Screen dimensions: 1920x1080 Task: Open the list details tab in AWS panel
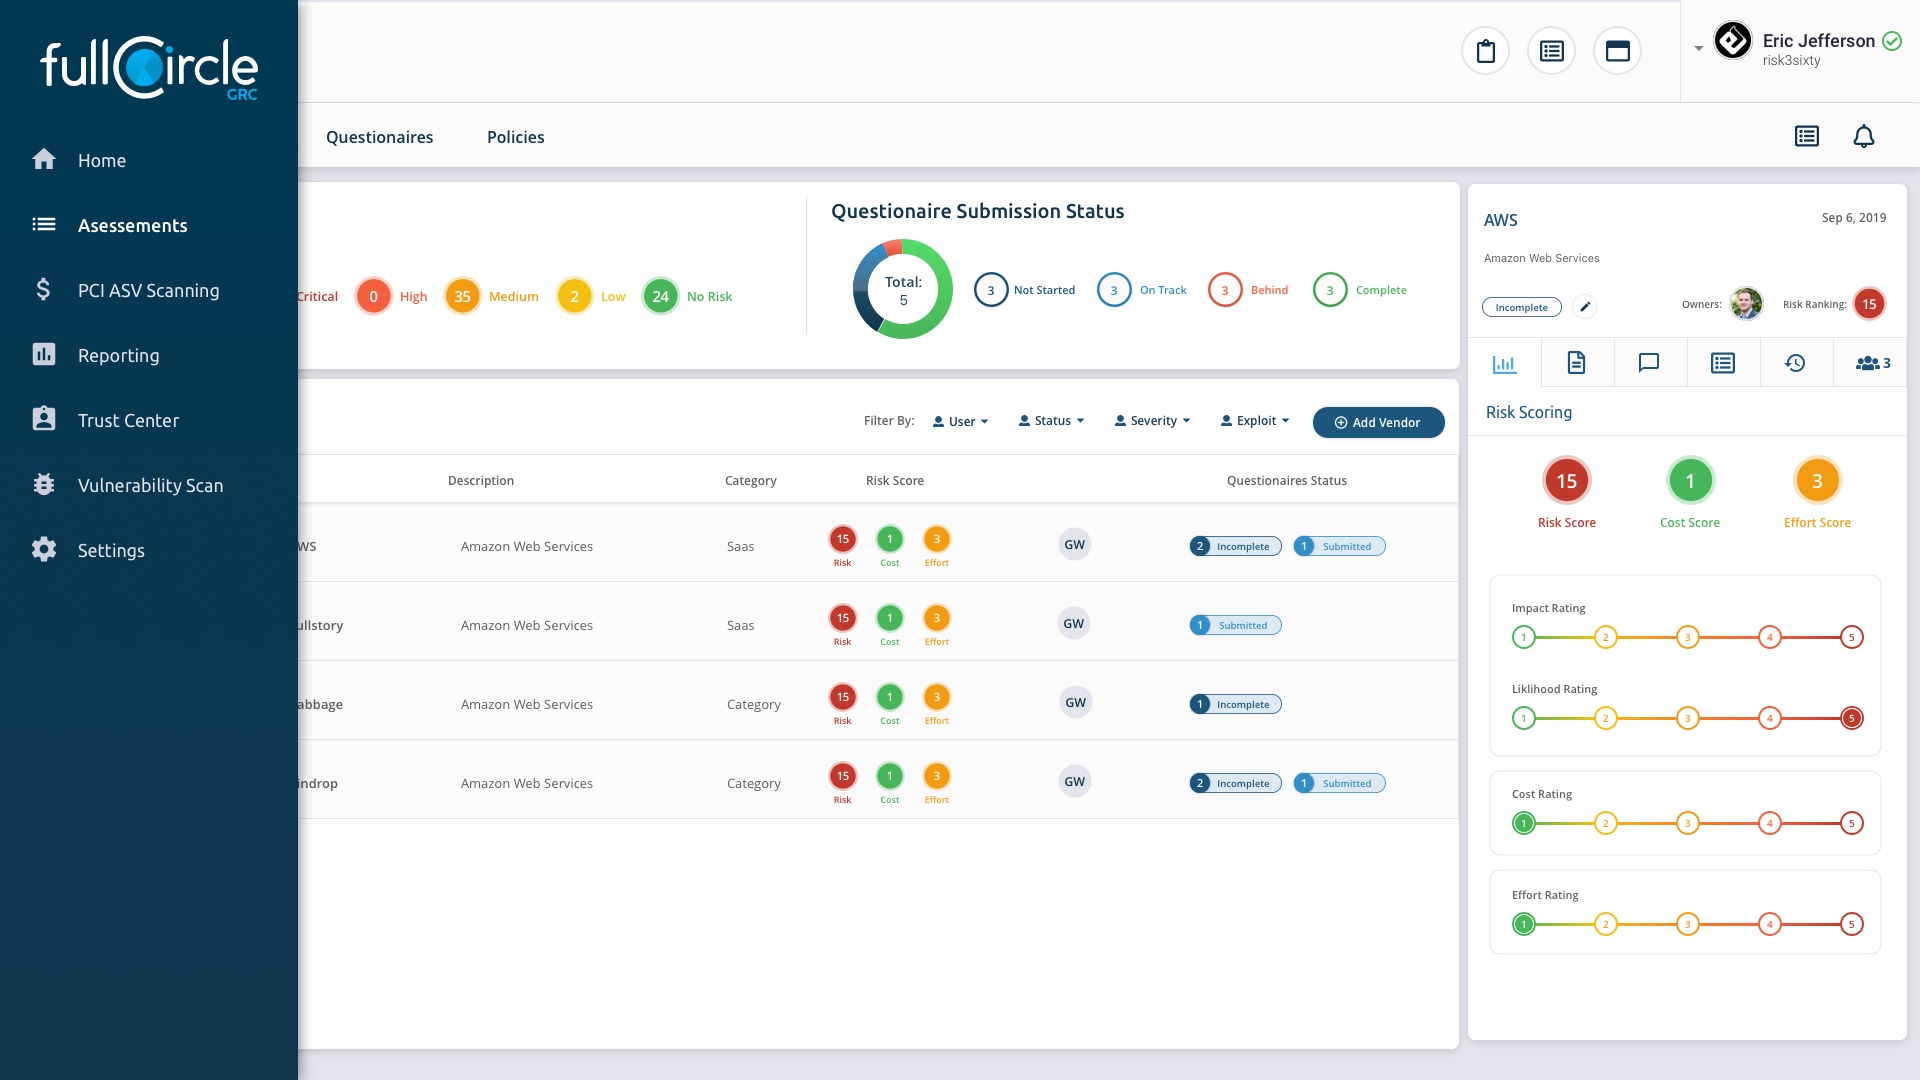(1722, 363)
